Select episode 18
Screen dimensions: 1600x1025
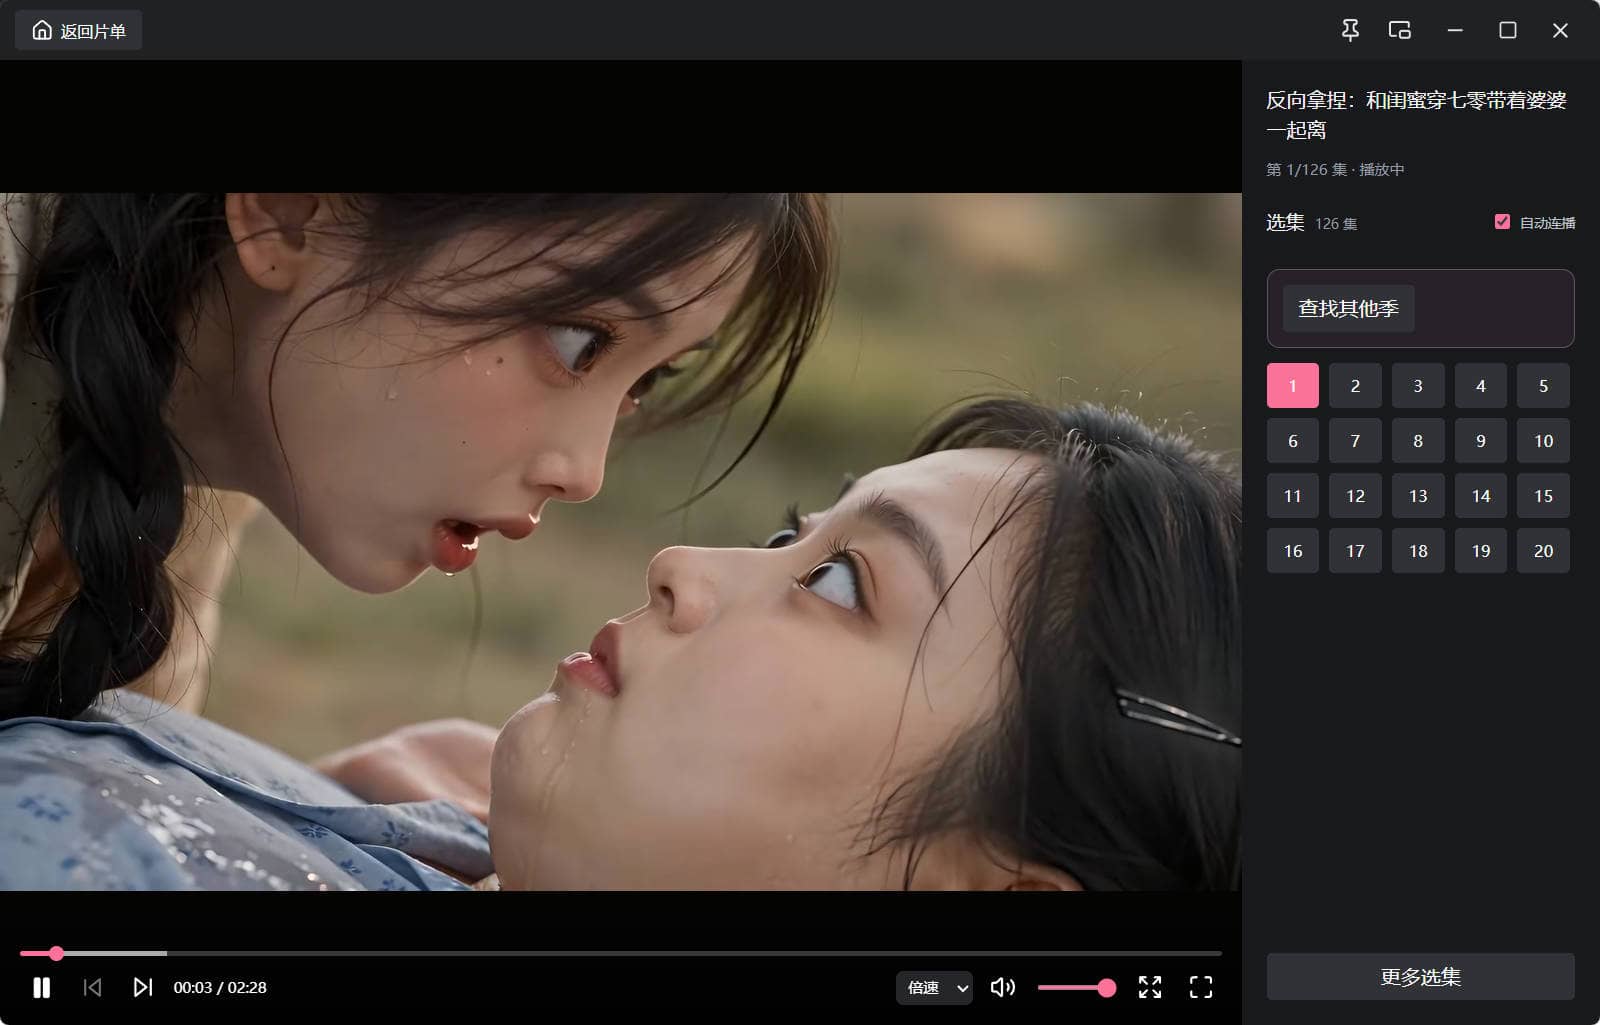pos(1418,550)
